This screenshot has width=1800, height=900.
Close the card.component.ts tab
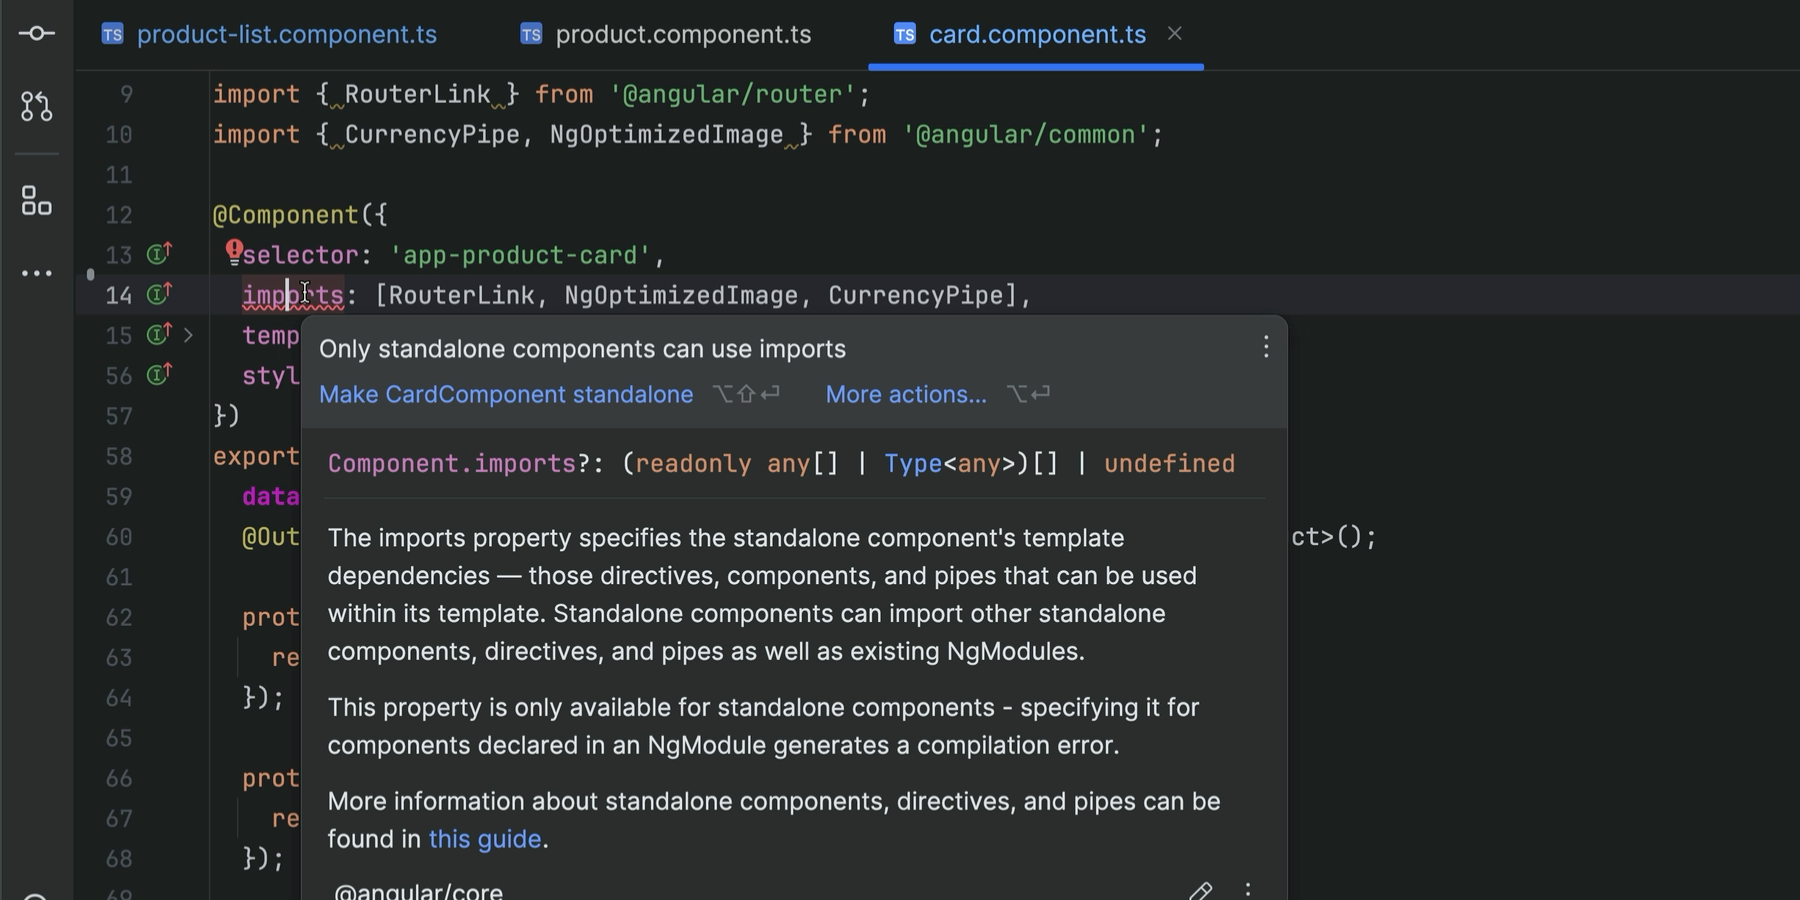tap(1175, 34)
